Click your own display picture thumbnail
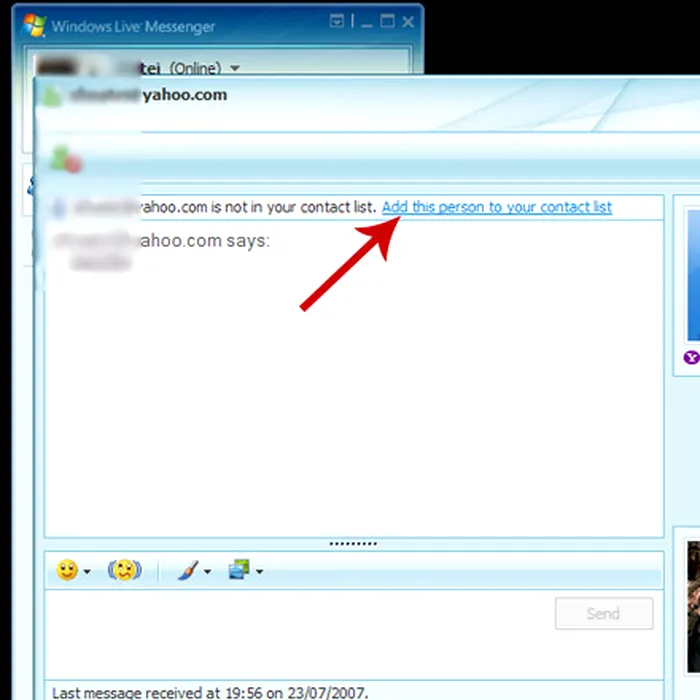Viewport: 700px width, 700px height. pyautogui.click(x=694, y=607)
